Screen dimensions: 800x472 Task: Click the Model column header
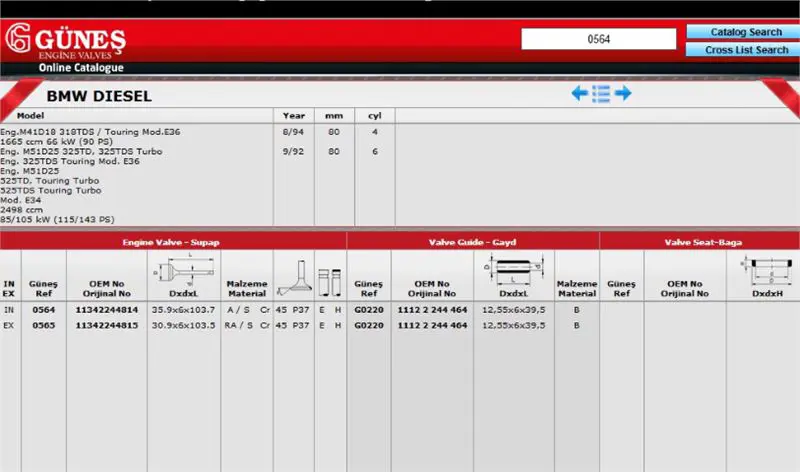click(30, 116)
